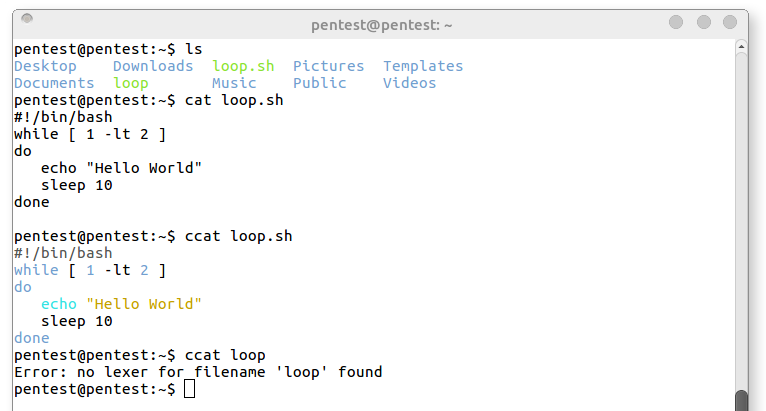Click the yellow "Hello World" string

click(144, 304)
